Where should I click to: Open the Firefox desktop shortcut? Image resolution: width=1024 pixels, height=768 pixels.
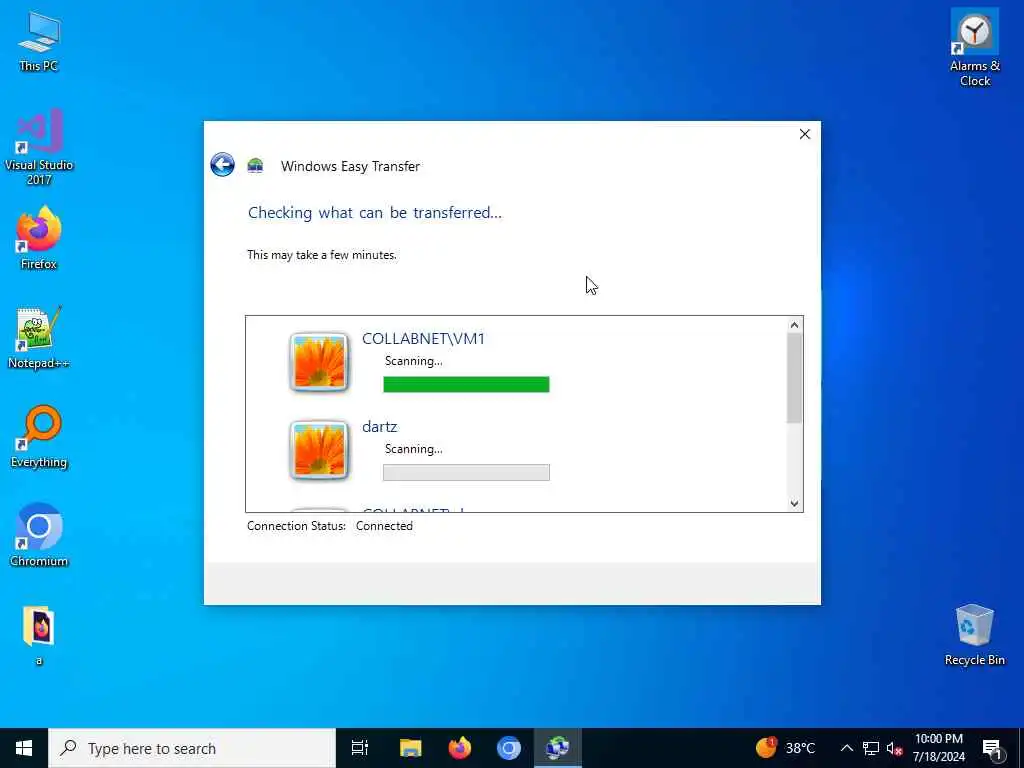[39, 238]
